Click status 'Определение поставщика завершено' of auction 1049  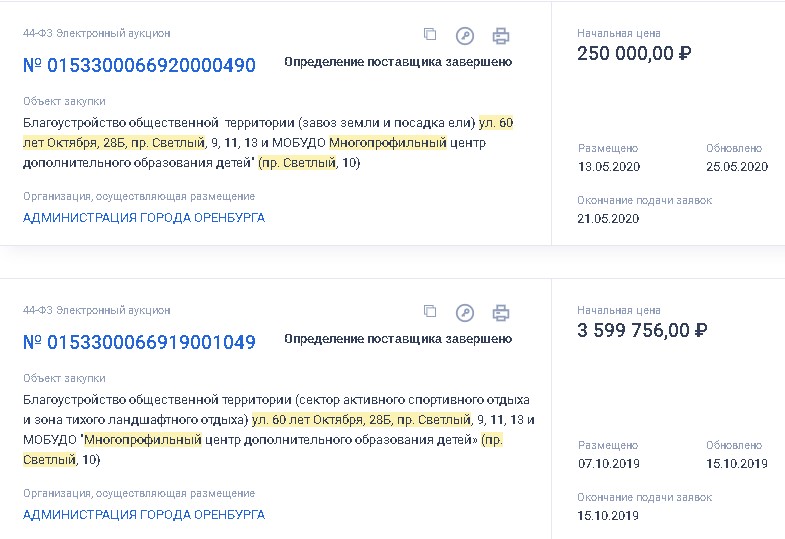point(398,339)
